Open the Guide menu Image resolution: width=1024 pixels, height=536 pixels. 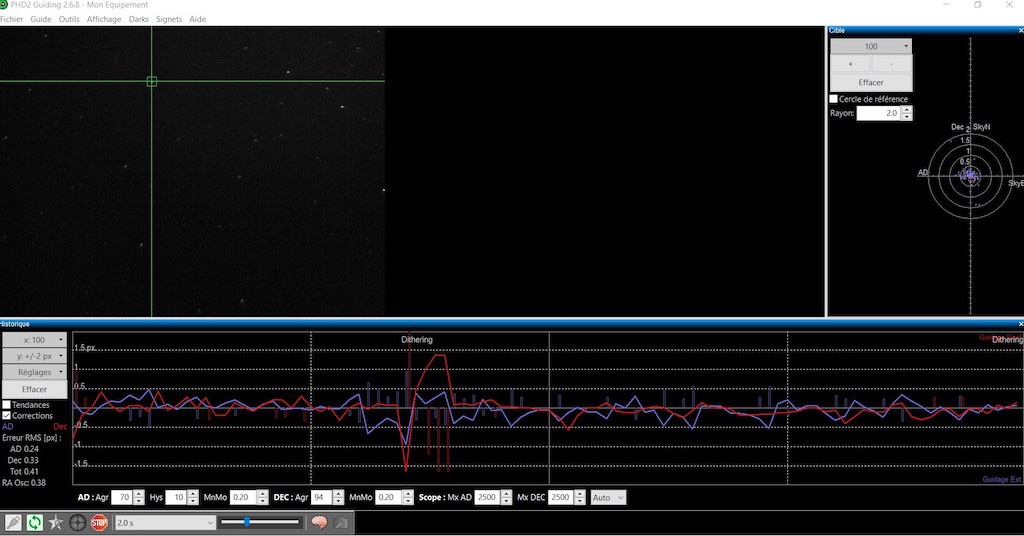click(x=40, y=19)
